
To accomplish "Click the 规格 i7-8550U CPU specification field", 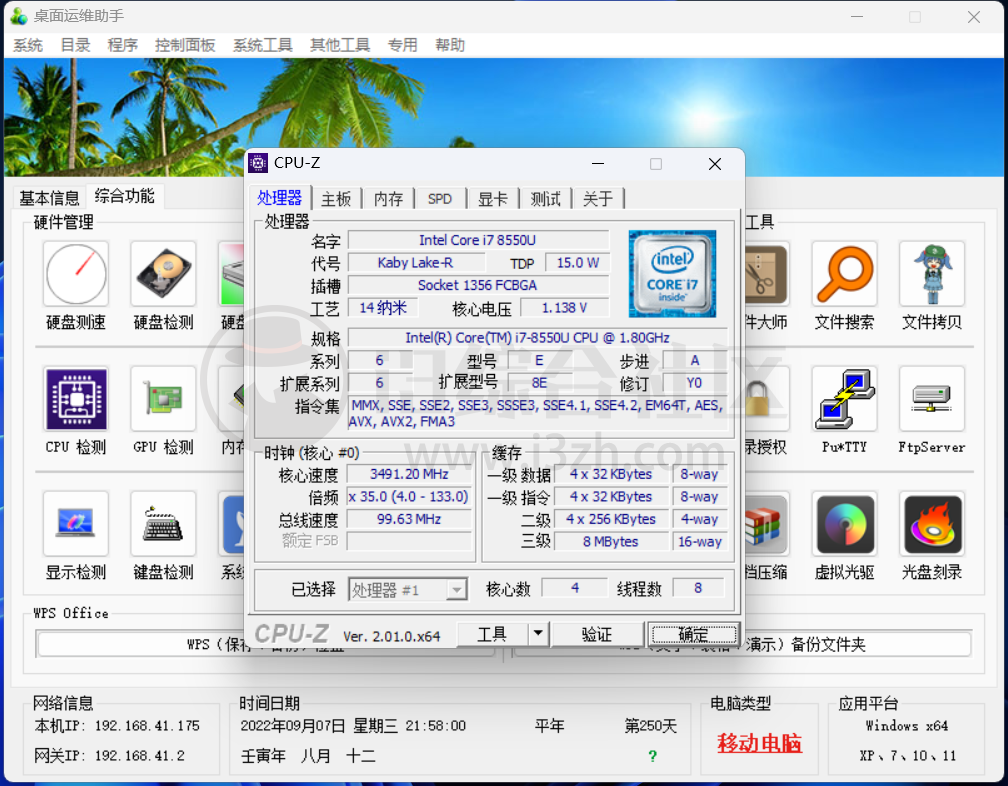I will (537, 337).
